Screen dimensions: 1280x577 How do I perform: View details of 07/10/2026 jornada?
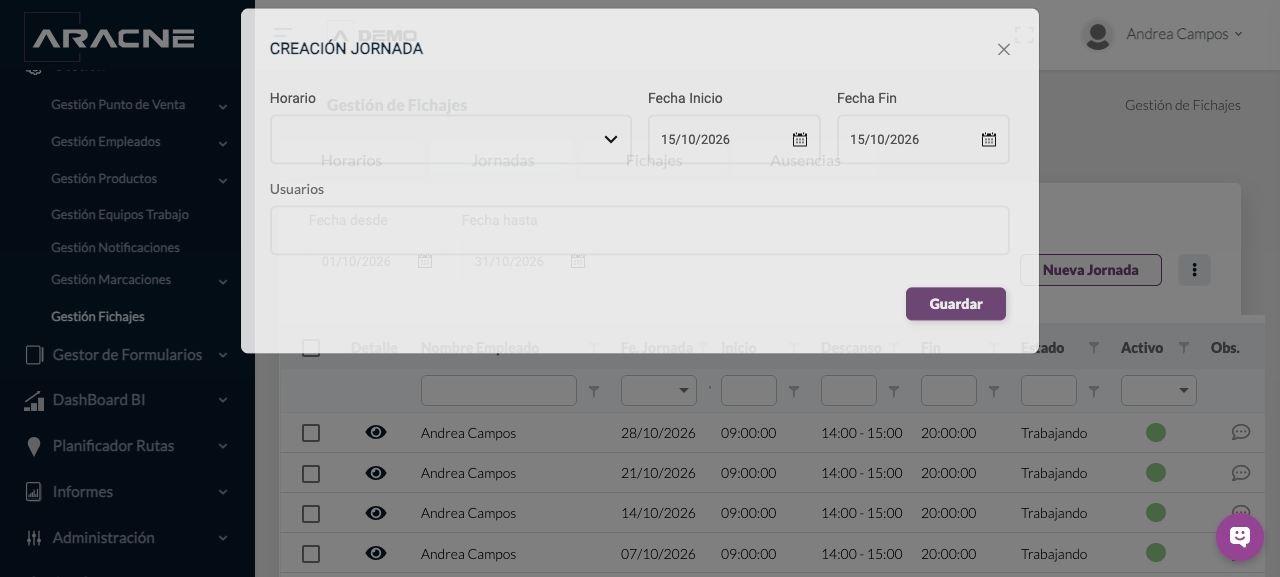point(376,554)
